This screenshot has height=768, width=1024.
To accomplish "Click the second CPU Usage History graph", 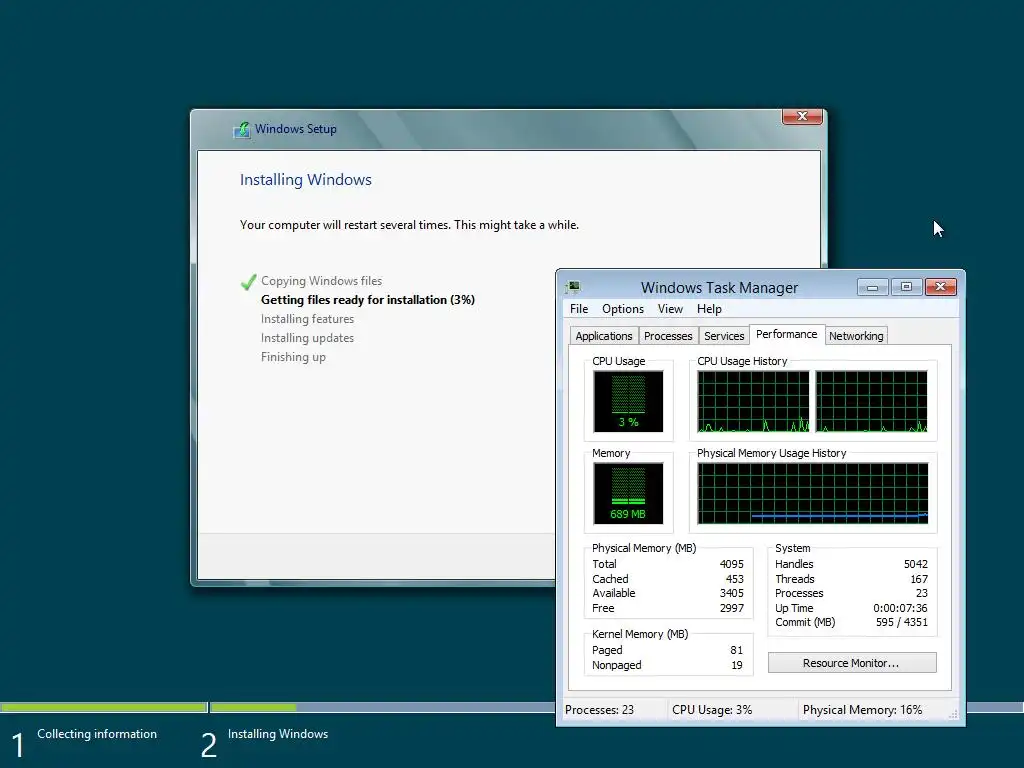I will click(871, 401).
